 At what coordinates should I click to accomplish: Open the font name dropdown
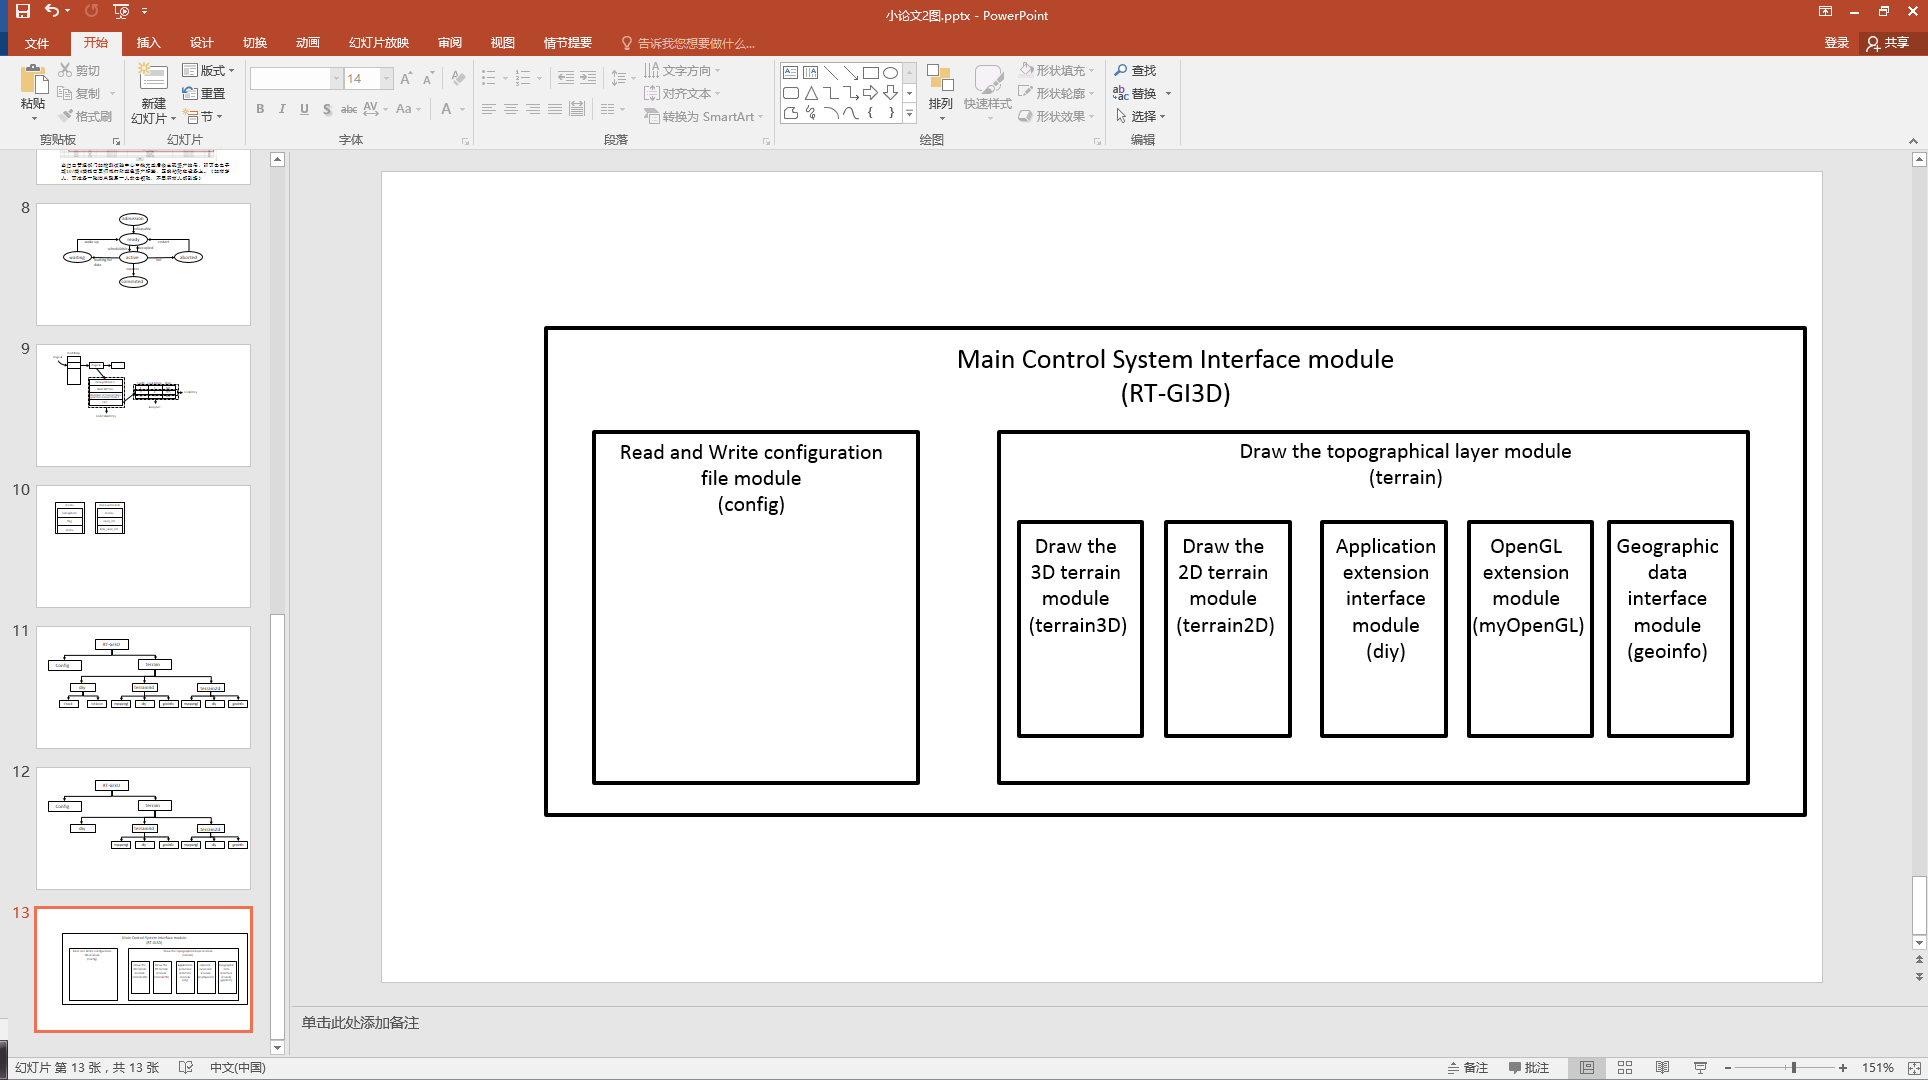pyautogui.click(x=336, y=78)
